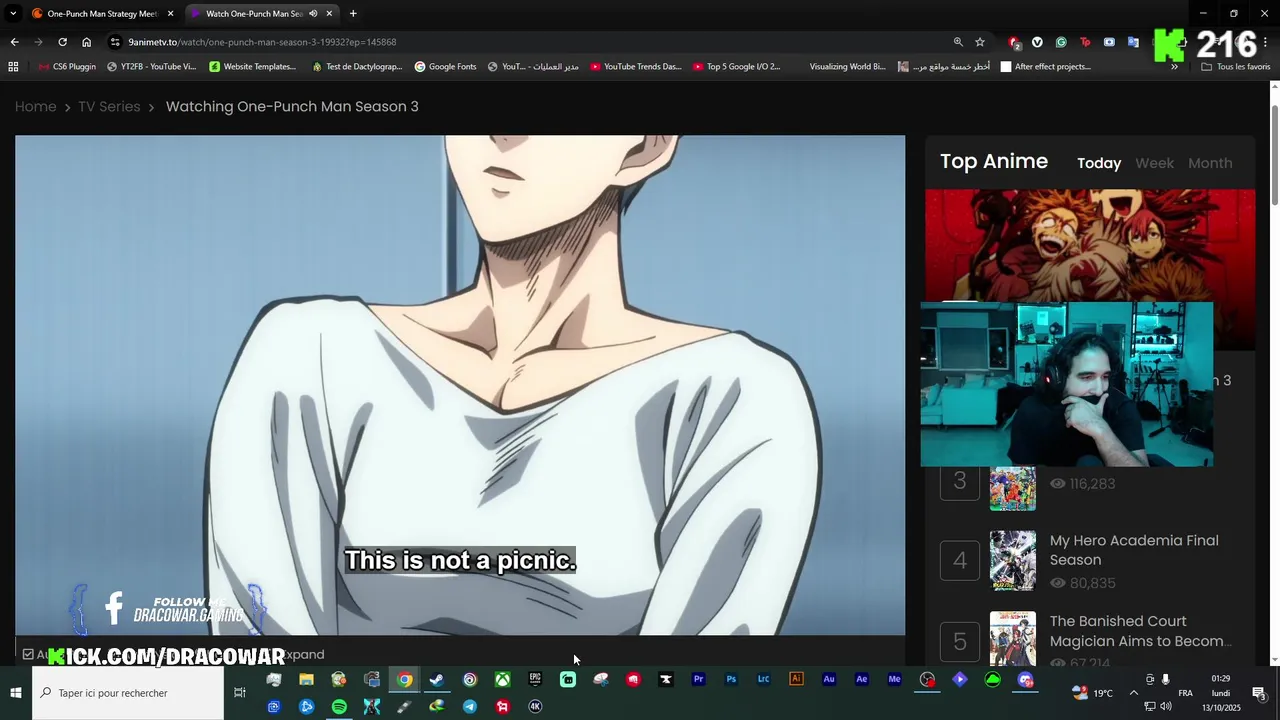Screen dimensions: 1280x720
Task: Open a new browser tab
Action: 353,14
